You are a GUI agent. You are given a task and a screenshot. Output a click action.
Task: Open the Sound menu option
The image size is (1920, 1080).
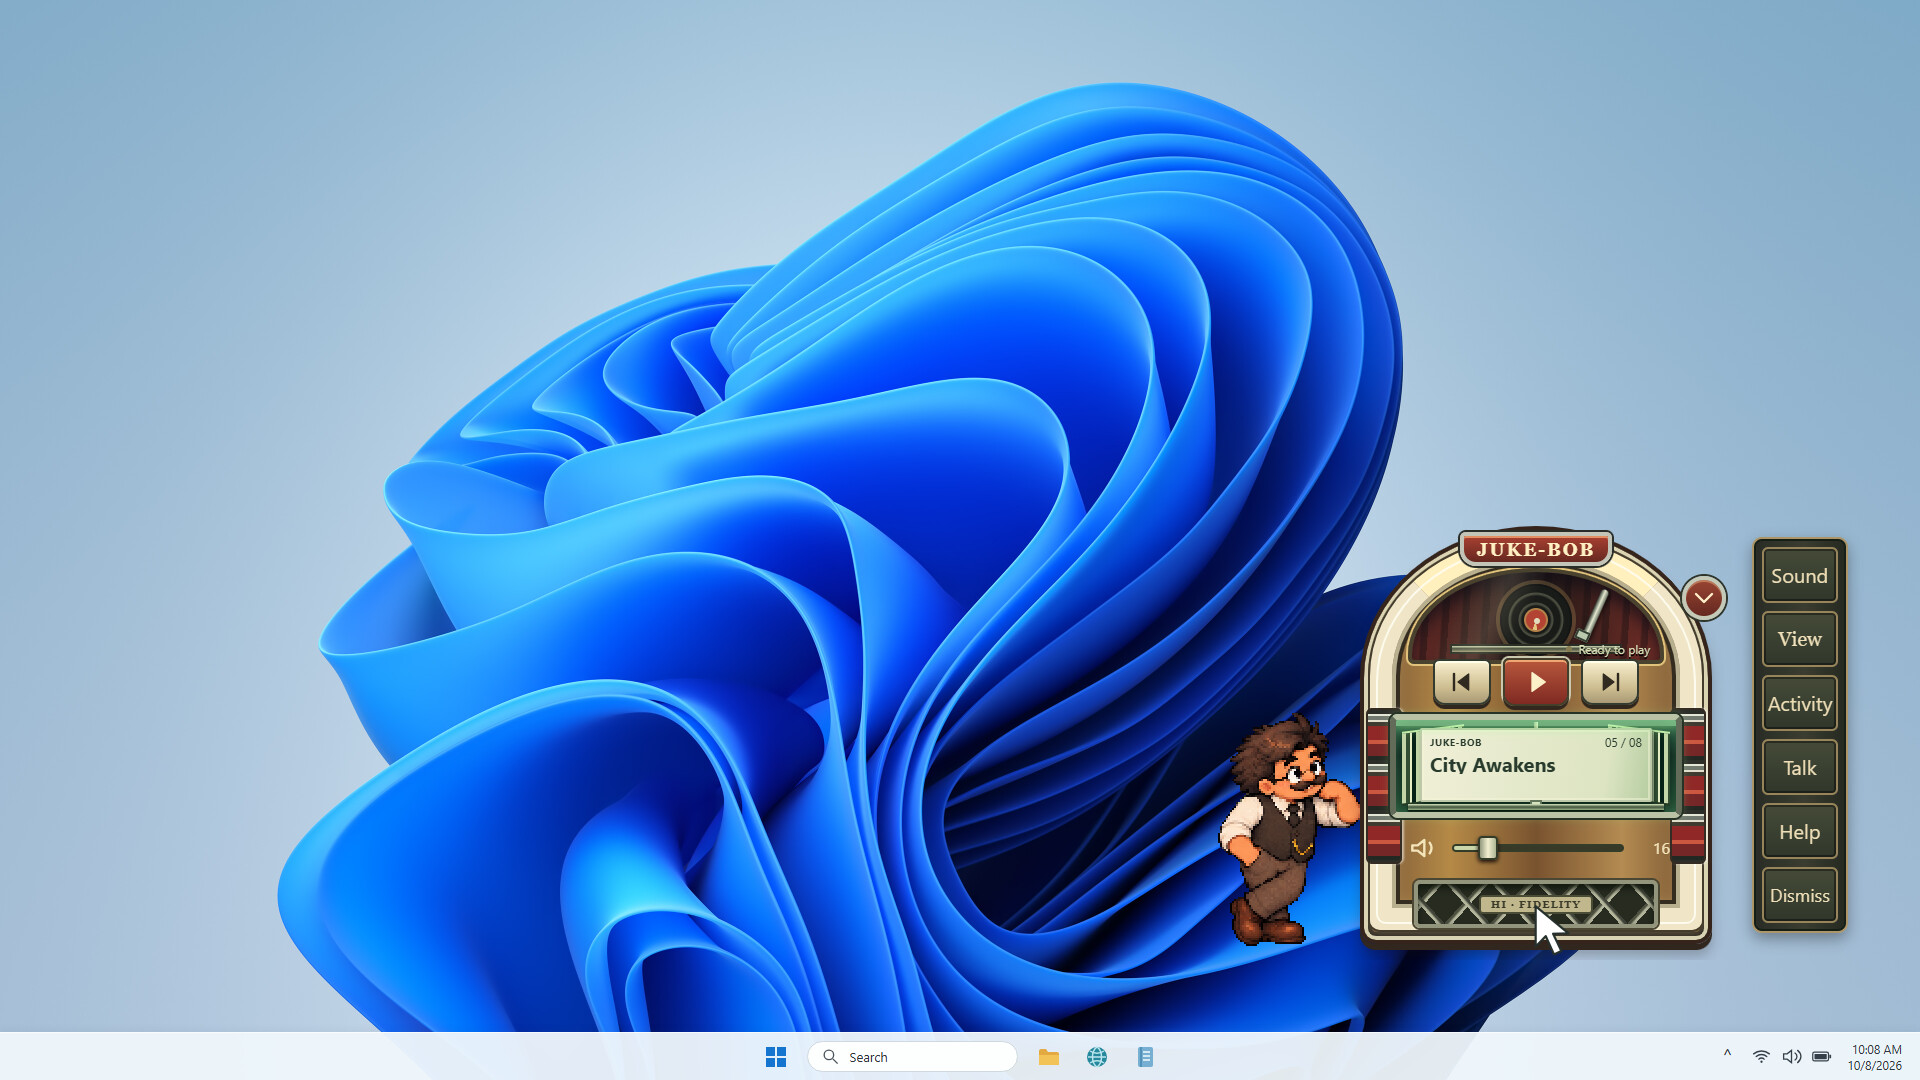coord(1799,576)
